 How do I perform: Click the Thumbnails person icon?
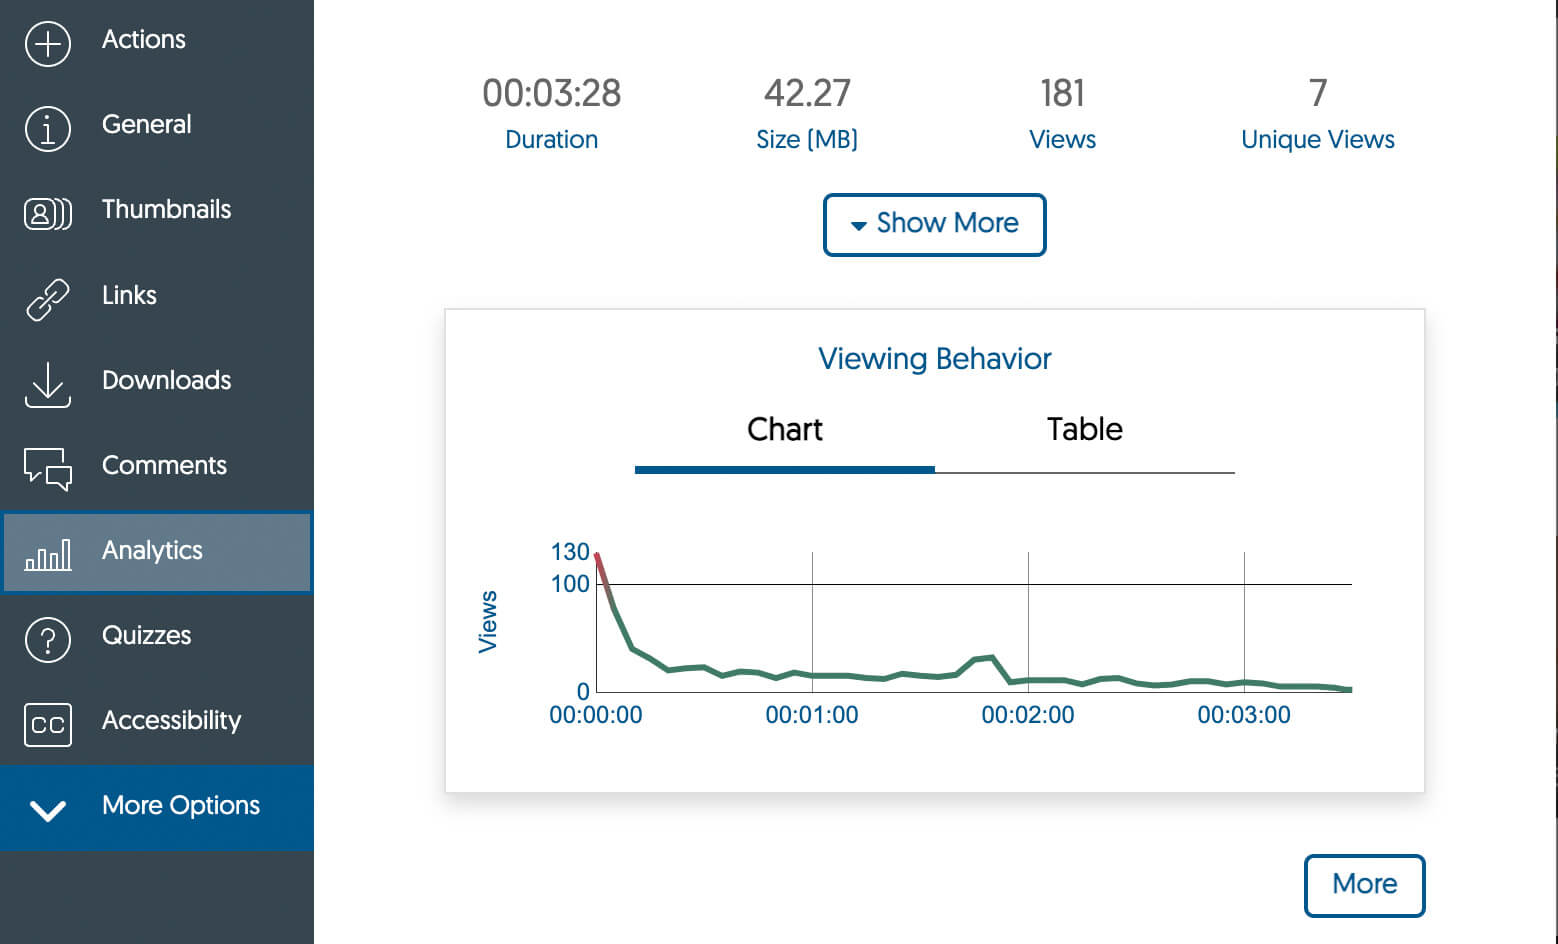coord(47,213)
